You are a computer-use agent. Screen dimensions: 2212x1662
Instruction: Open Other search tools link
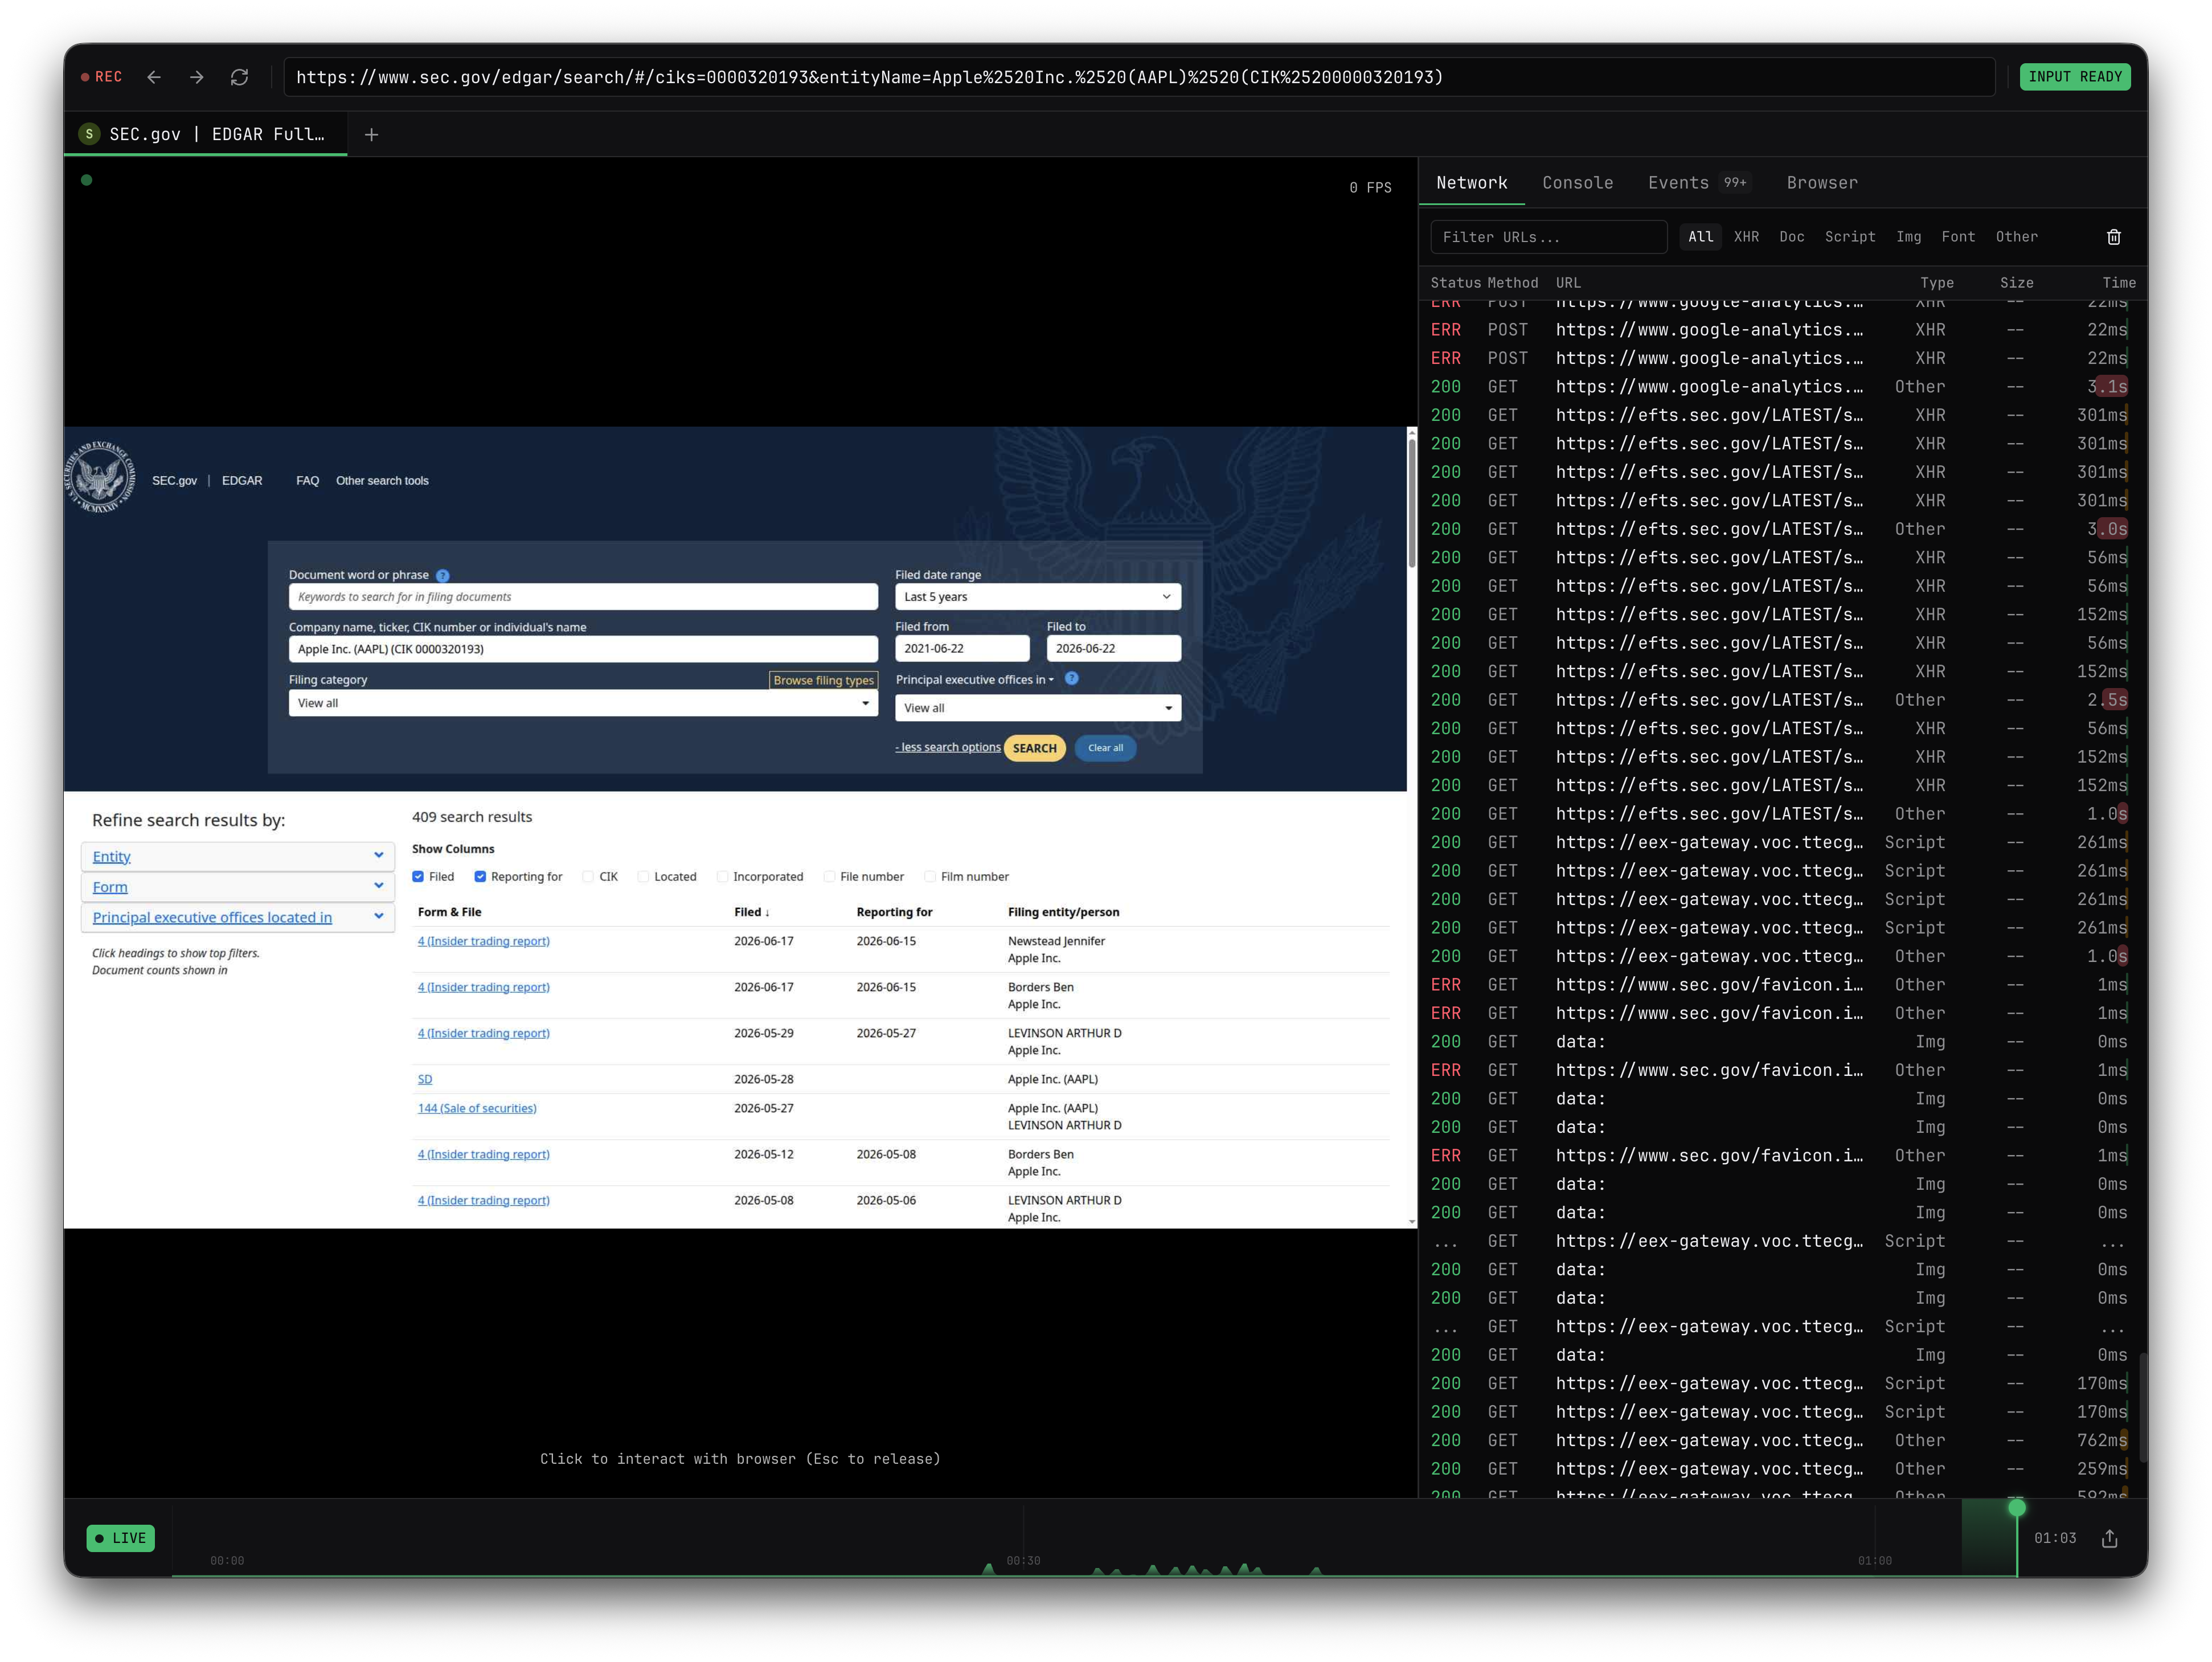tap(382, 481)
